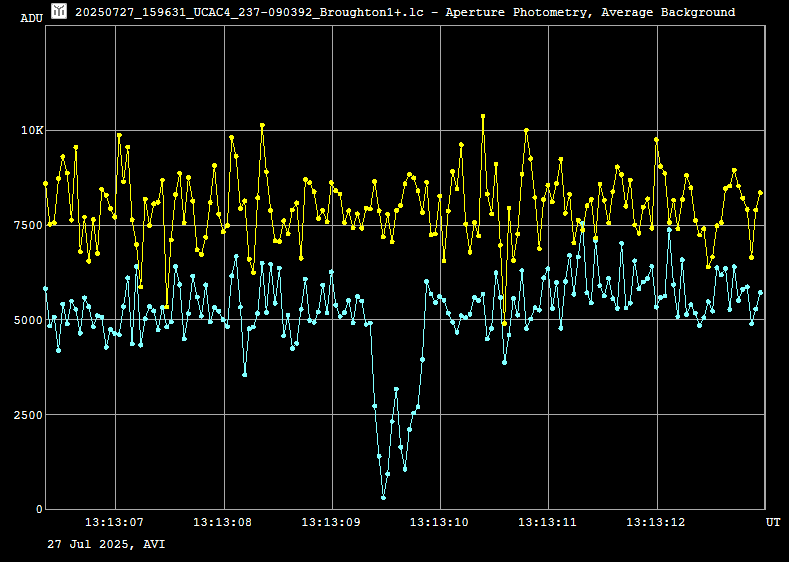Select the 13:13:10 time tick label
Screen dimensions: 789x562
[x=439, y=522]
